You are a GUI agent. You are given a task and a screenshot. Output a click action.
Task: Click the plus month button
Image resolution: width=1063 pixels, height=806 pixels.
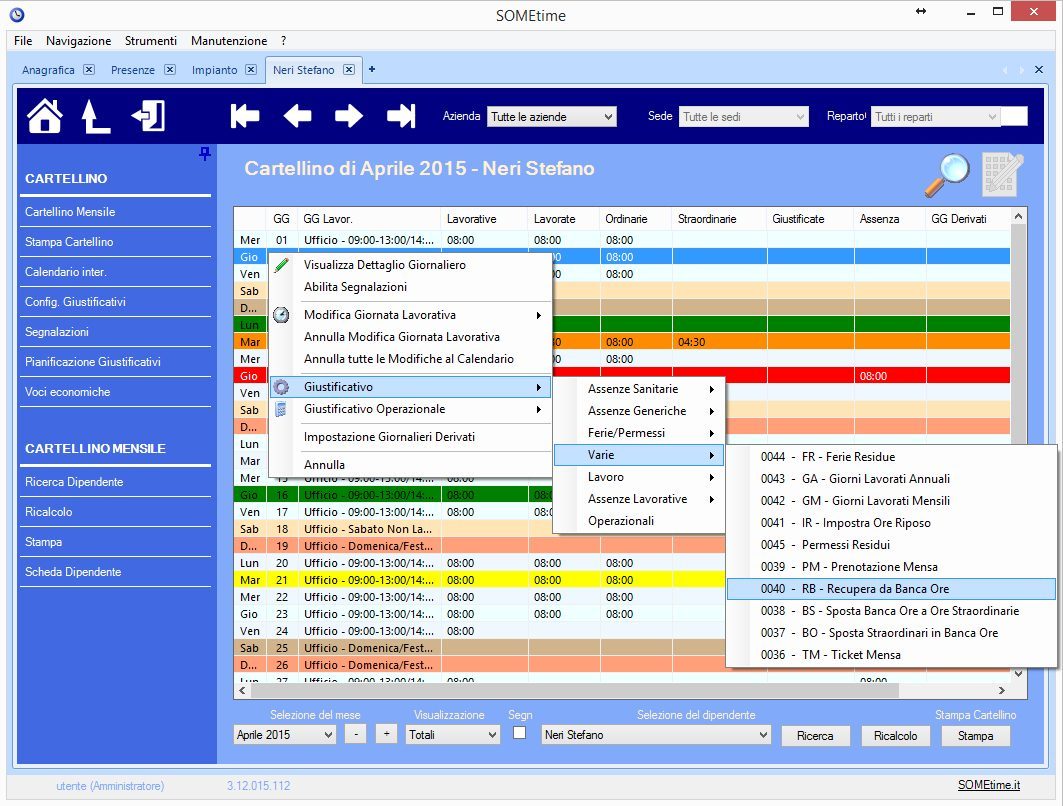tap(386, 734)
